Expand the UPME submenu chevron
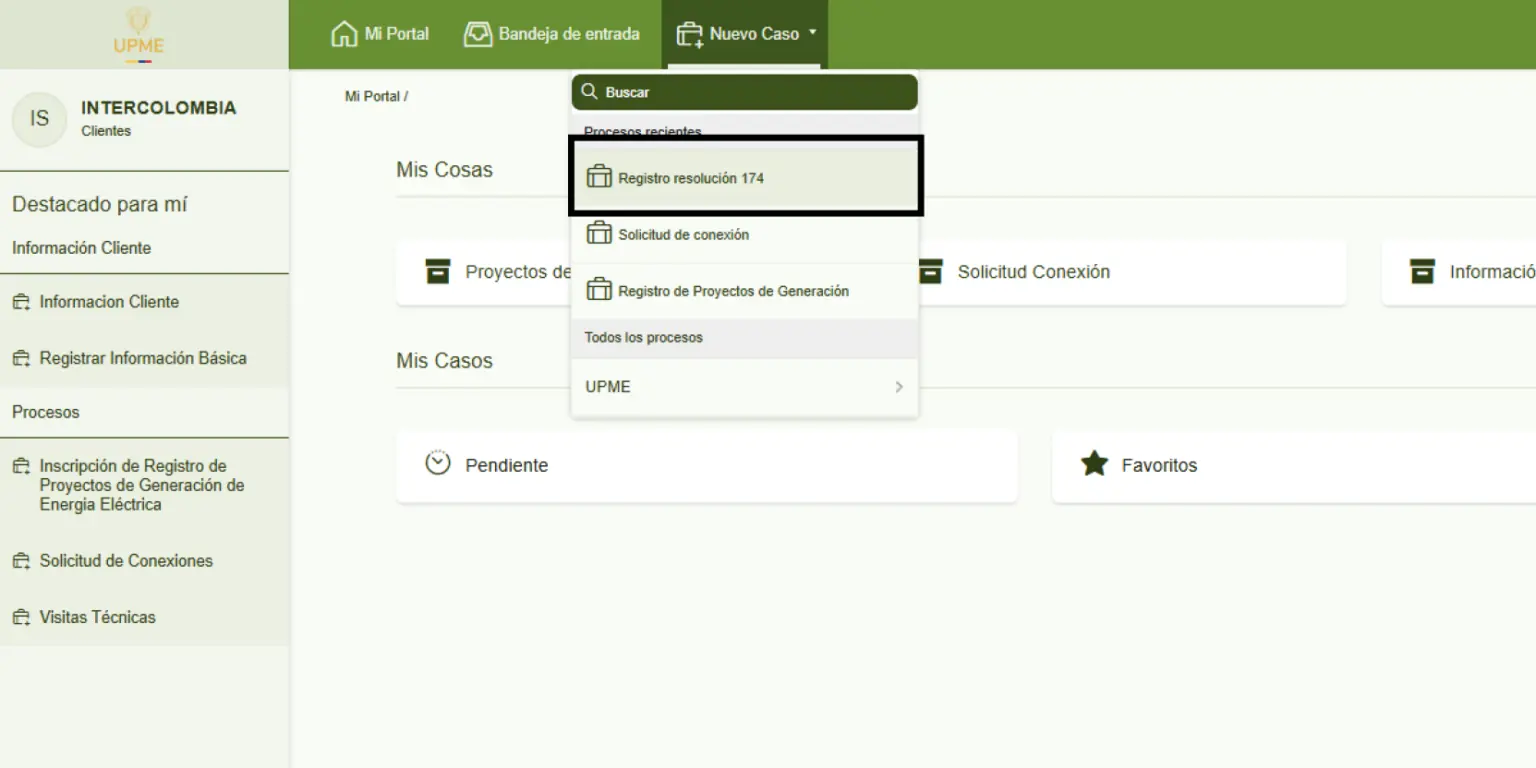Viewport: 1536px width, 768px height. (x=898, y=387)
